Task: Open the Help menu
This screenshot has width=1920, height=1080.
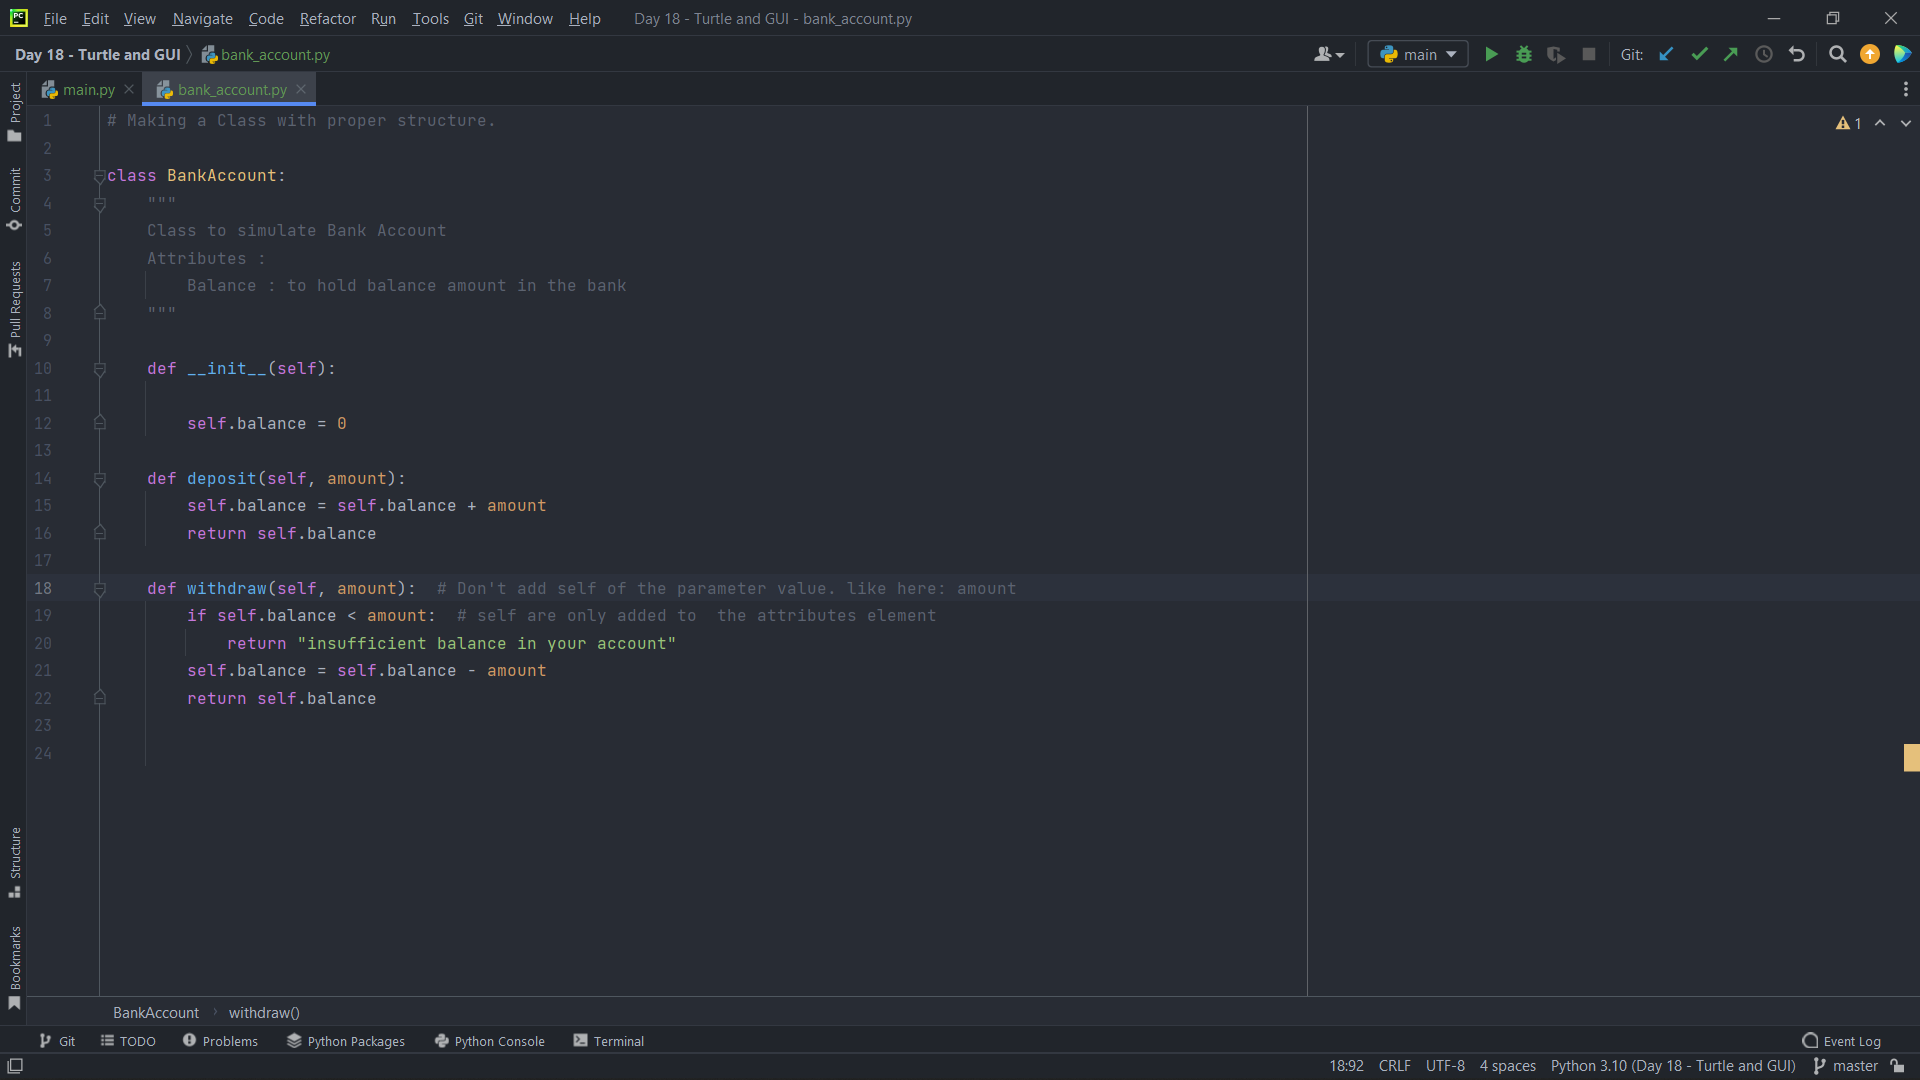Action: [x=584, y=18]
